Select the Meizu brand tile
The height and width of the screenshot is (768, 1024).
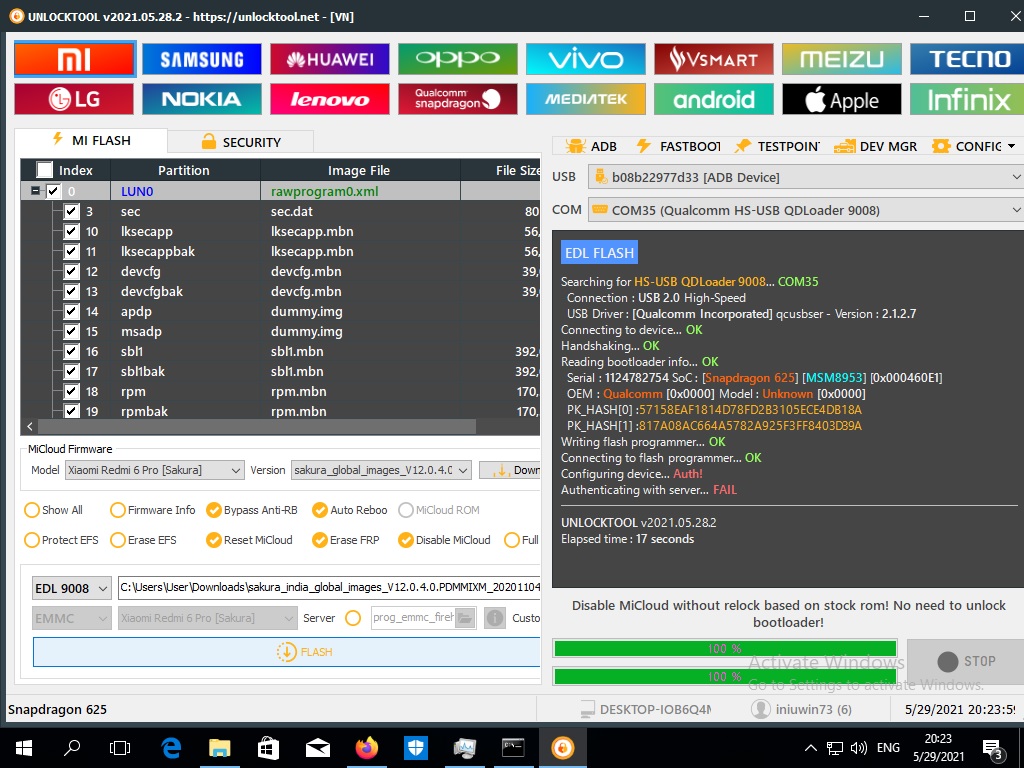point(842,59)
